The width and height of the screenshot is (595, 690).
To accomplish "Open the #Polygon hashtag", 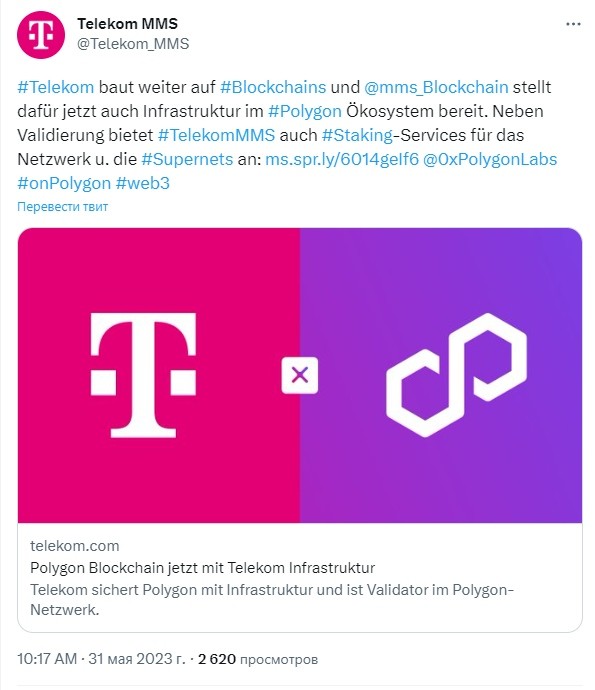I will click(x=305, y=111).
